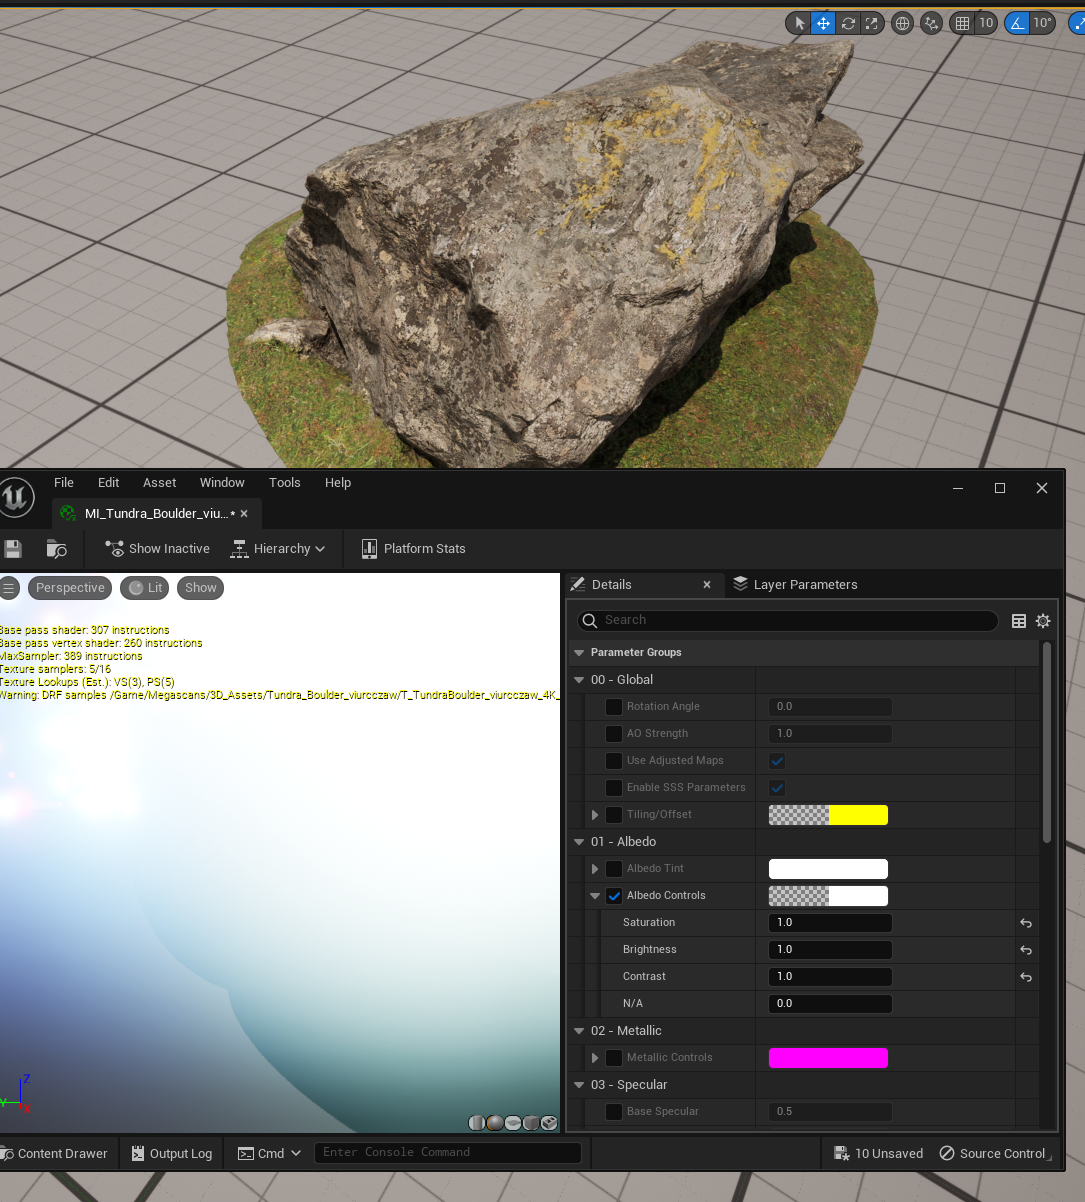Viewport: 1085px width, 1202px height.
Task: Click Platform Stats button
Action: pyautogui.click(x=413, y=549)
